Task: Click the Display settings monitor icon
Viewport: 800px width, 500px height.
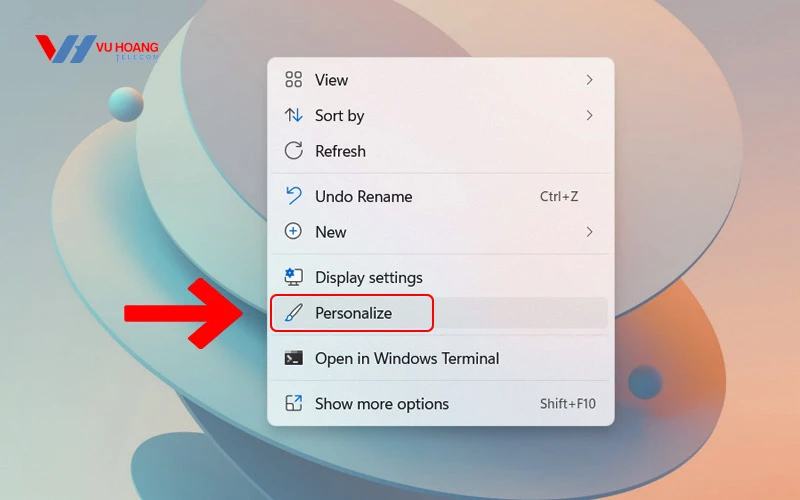Action: pyautogui.click(x=293, y=277)
